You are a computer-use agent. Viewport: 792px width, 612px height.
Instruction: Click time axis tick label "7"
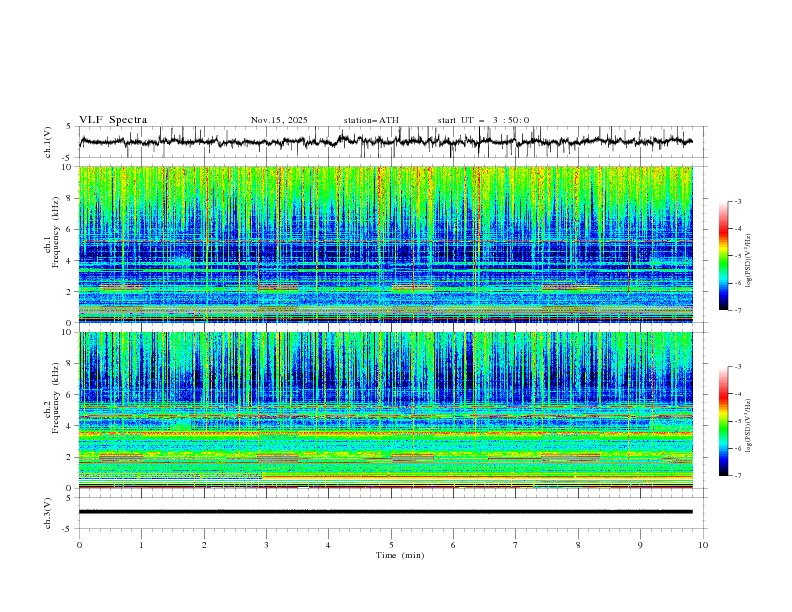pos(516,545)
